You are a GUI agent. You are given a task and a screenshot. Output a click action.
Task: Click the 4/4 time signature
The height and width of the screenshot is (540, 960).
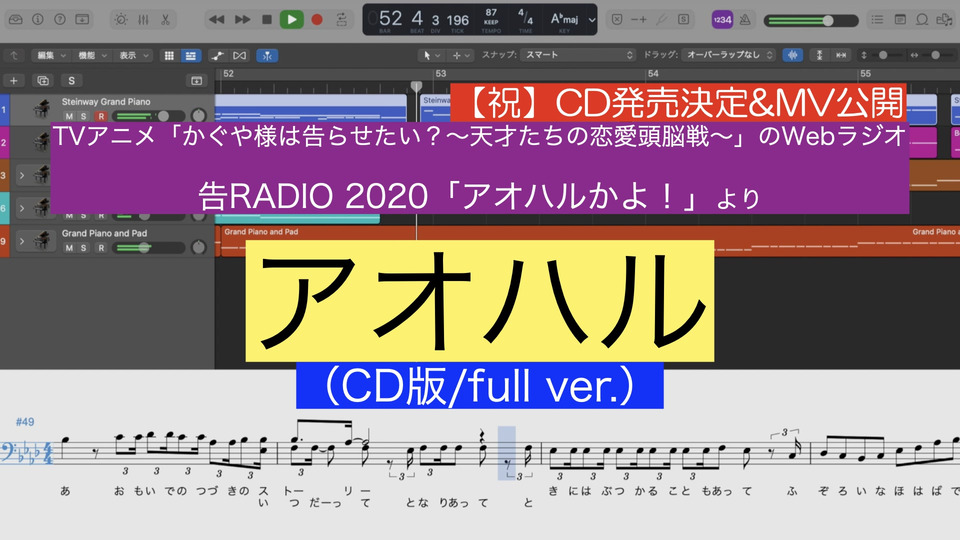(525, 16)
